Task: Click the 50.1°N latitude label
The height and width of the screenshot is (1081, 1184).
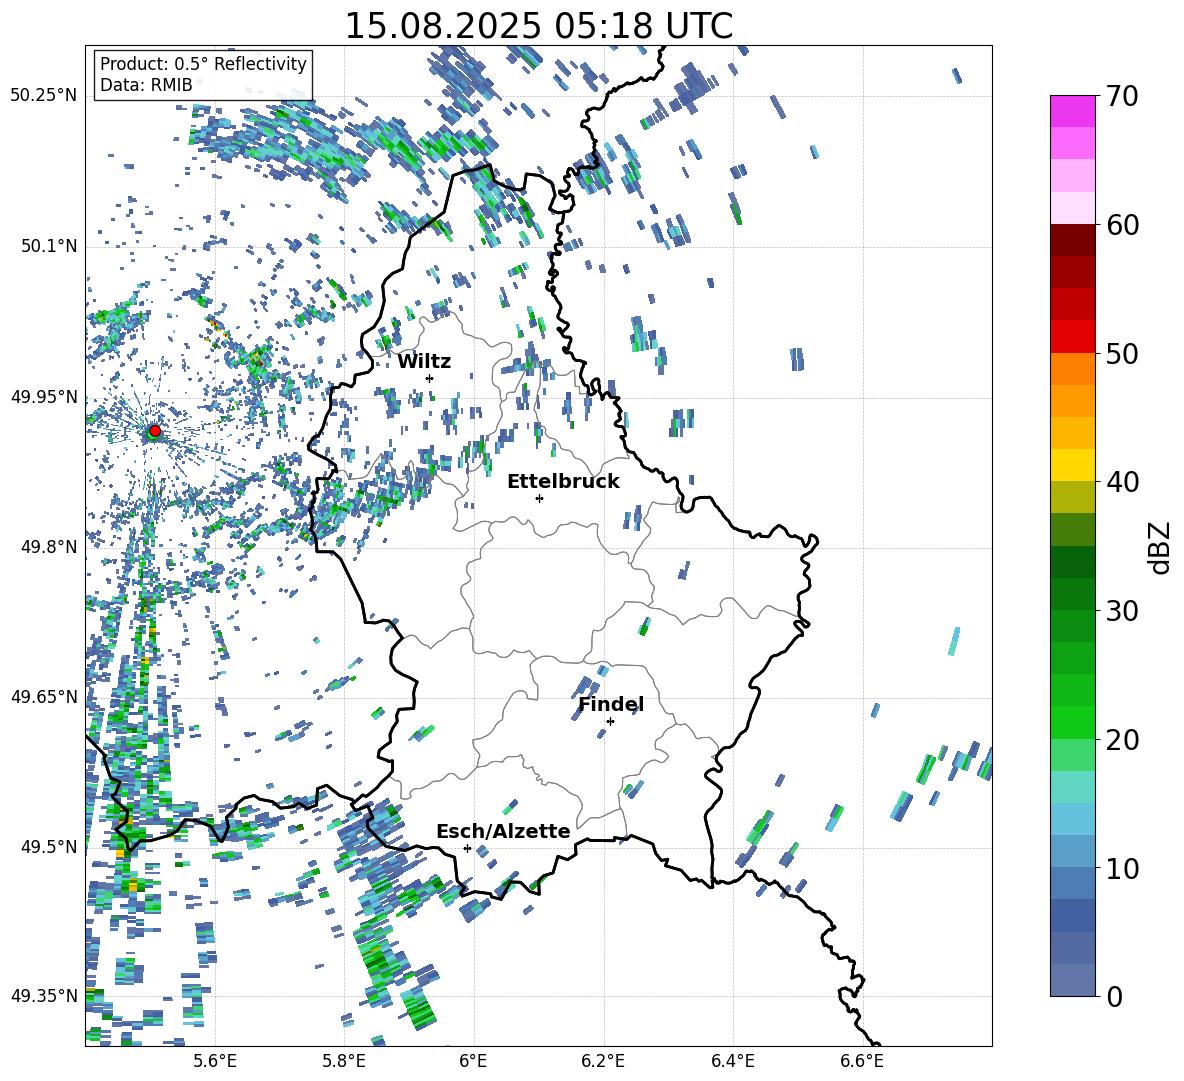Action: [x=48, y=247]
